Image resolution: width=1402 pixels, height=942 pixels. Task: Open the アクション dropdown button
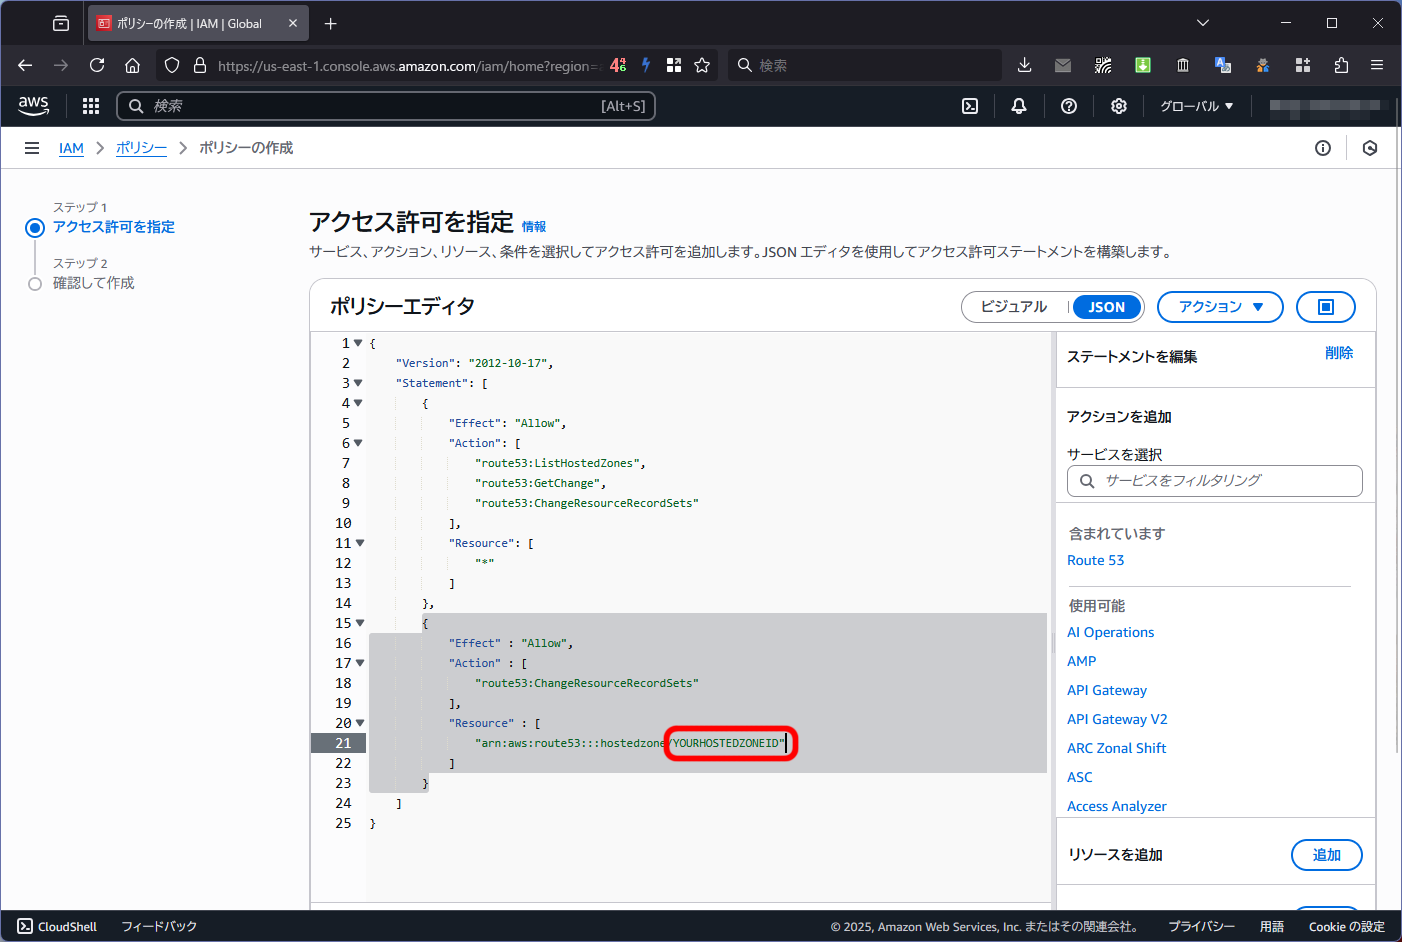click(1220, 307)
